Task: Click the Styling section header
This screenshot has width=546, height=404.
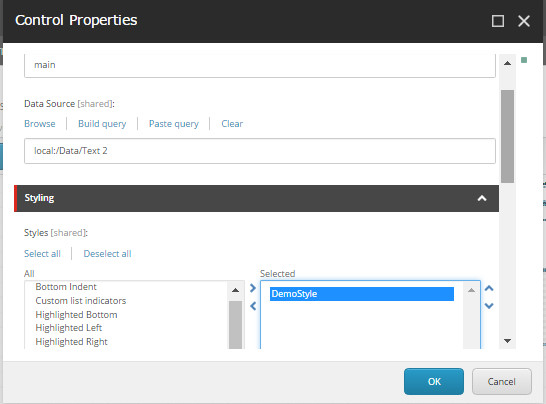Action: click(256, 198)
